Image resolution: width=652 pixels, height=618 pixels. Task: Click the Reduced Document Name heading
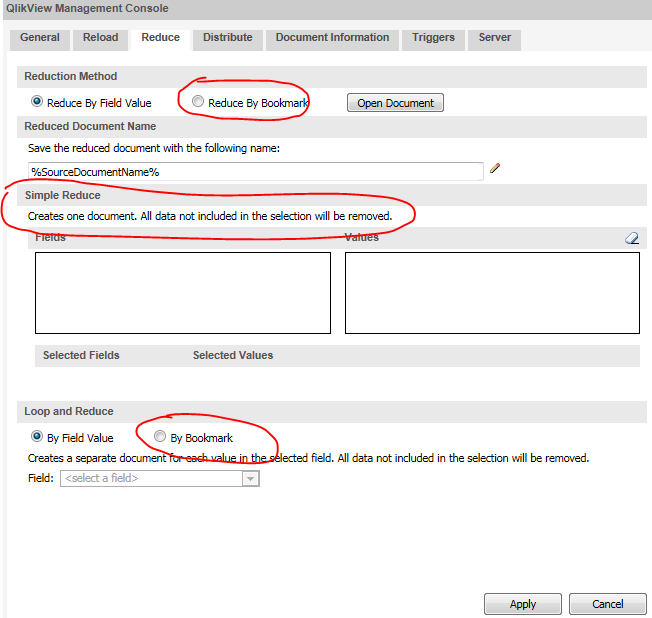[x=90, y=126]
